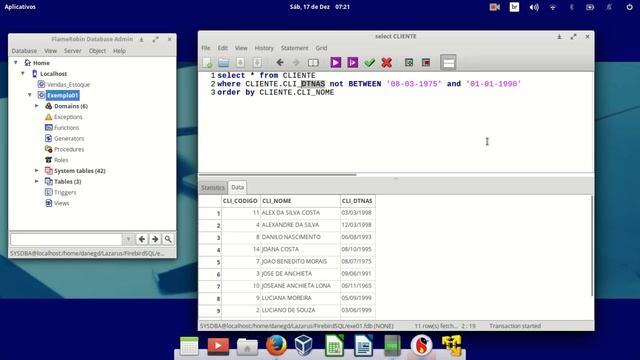Select cell ALEX DA SILVA COSTA
Viewport: 640px width, 360px height.
tap(300, 213)
